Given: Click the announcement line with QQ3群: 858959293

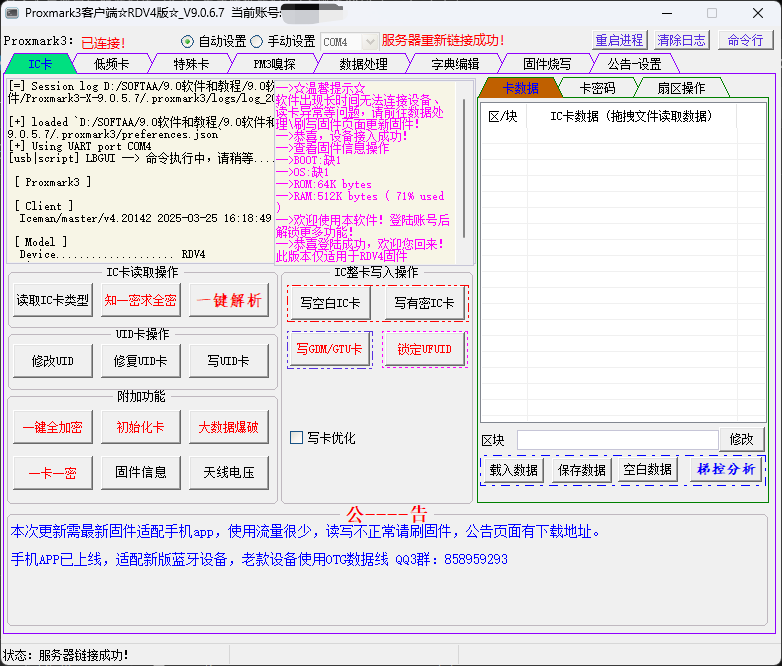Looking at the screenshot, I should tap(259, 559).
